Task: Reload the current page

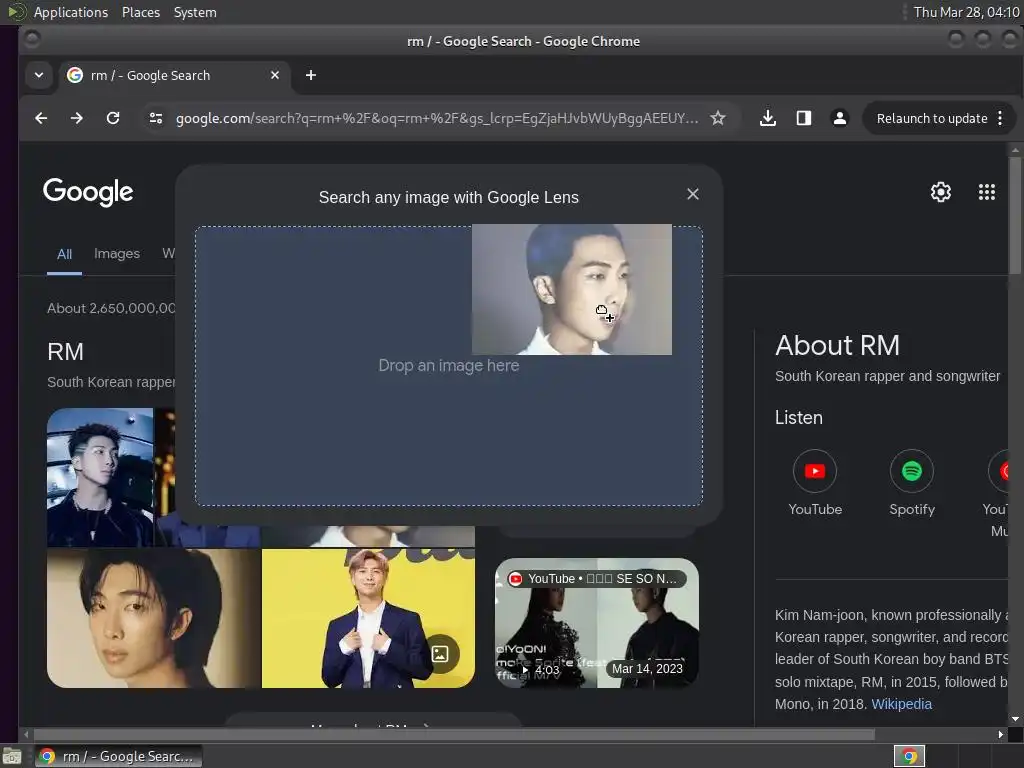Action: [113, 118]
